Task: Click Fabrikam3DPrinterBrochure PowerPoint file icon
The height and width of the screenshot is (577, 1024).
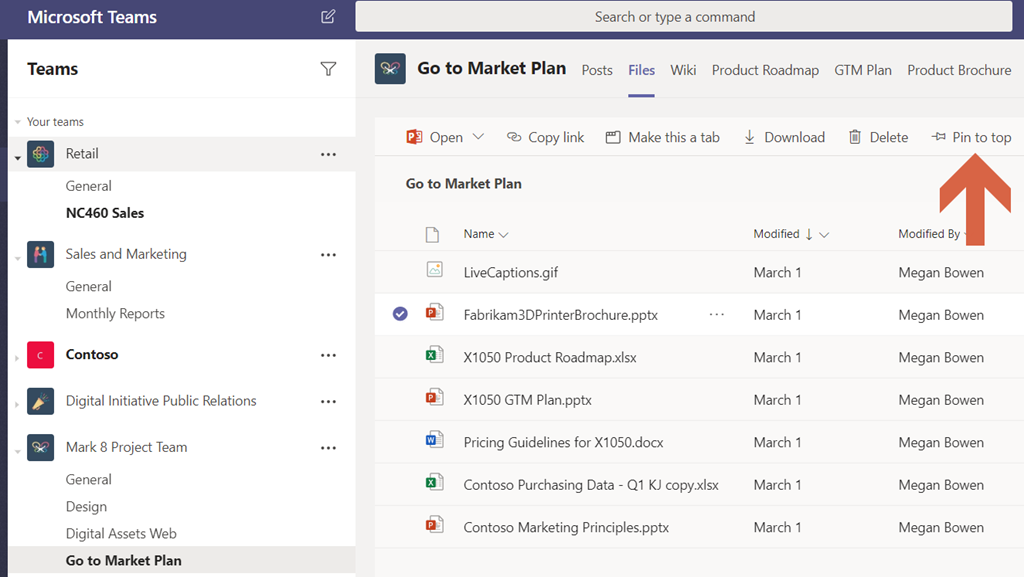Action: pyautogui.click(x=435, y=312)
